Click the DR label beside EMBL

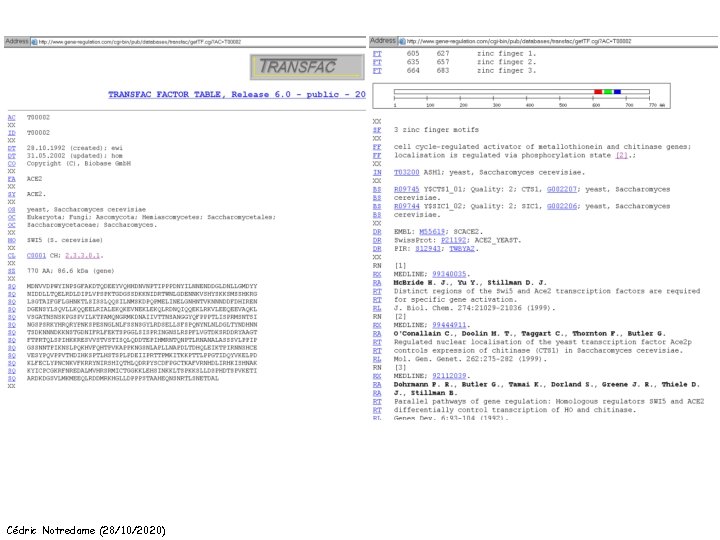[x=377, y=232]
